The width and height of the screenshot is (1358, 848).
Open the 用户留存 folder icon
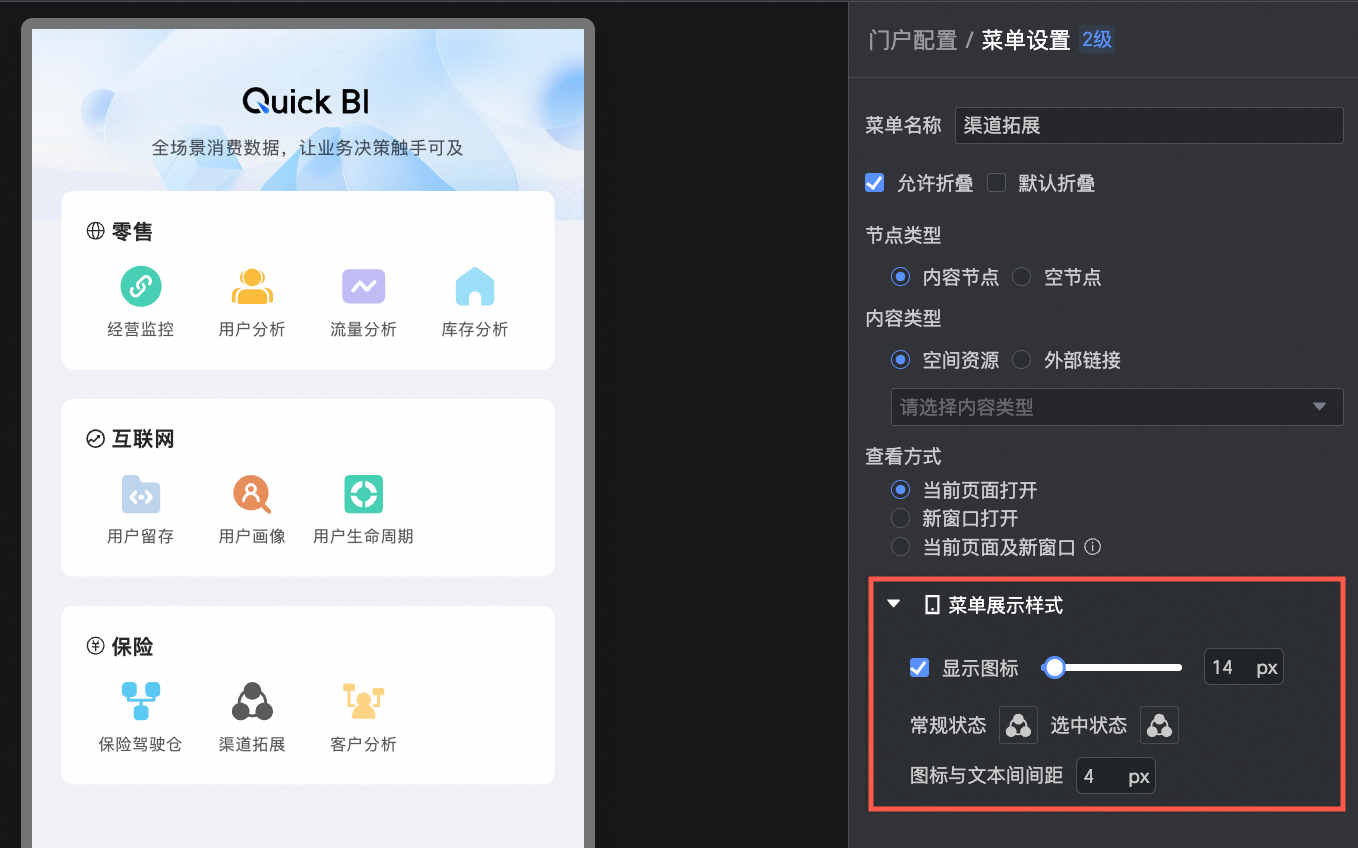coord(141,494)
